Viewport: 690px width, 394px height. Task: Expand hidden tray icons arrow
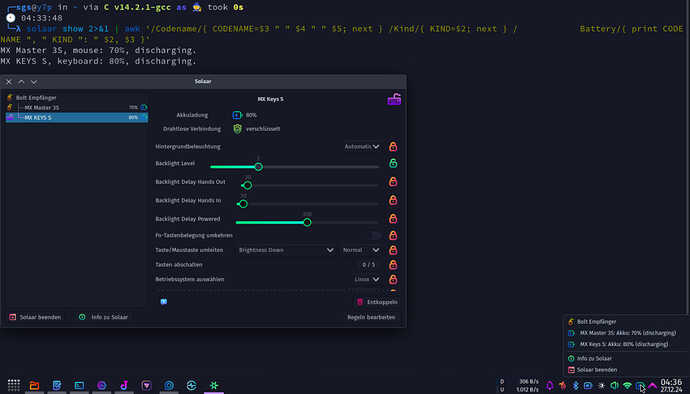[x=653, y=386]
